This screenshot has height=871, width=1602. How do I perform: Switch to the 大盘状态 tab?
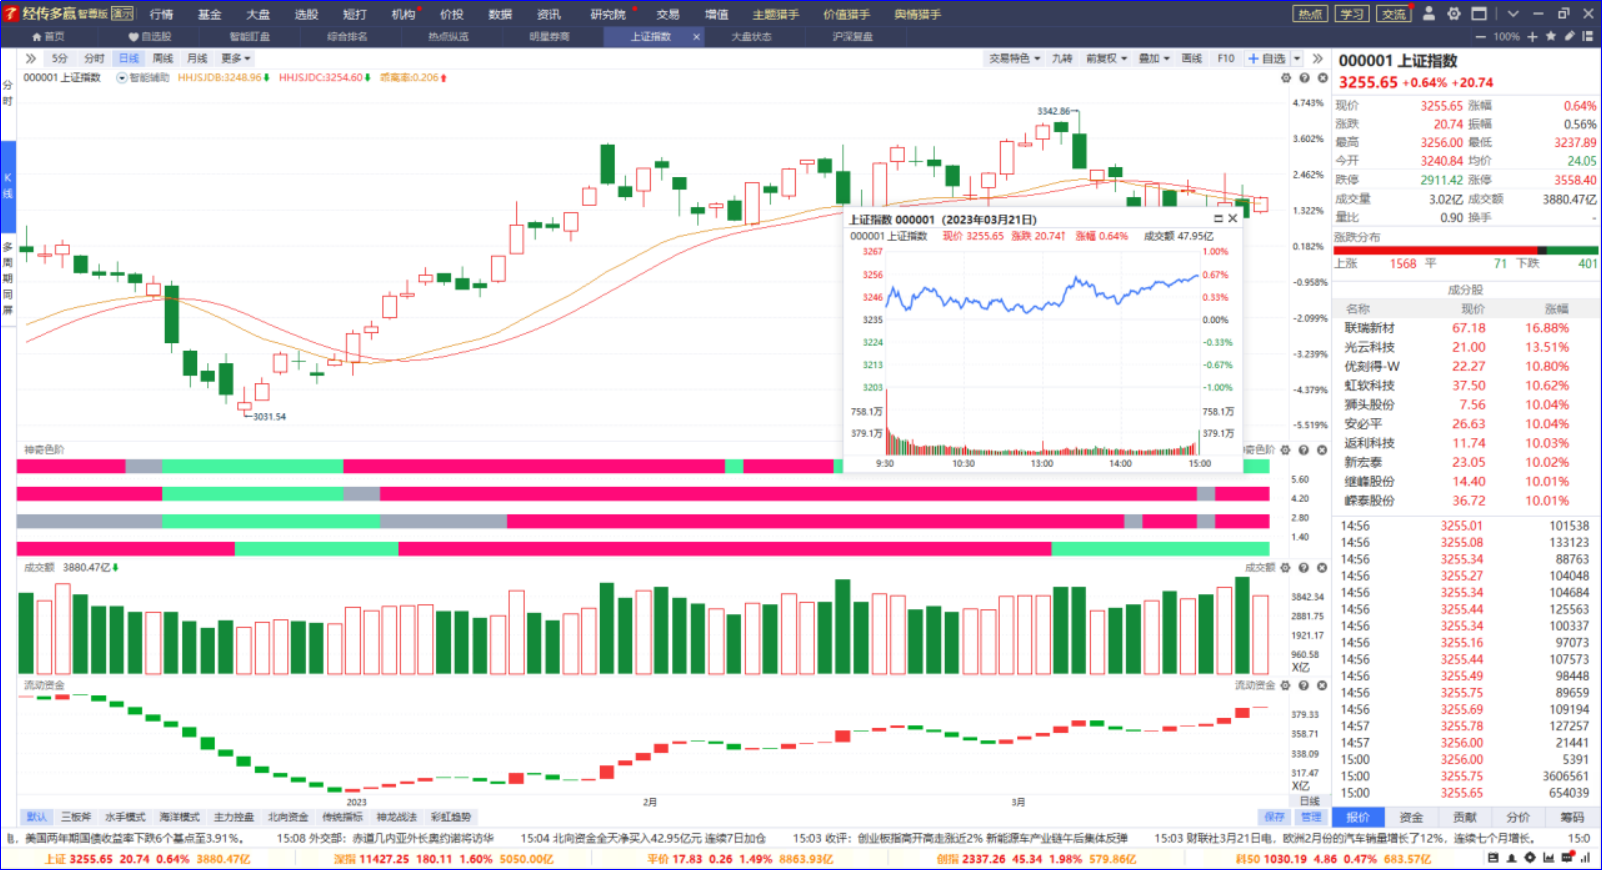751,36
